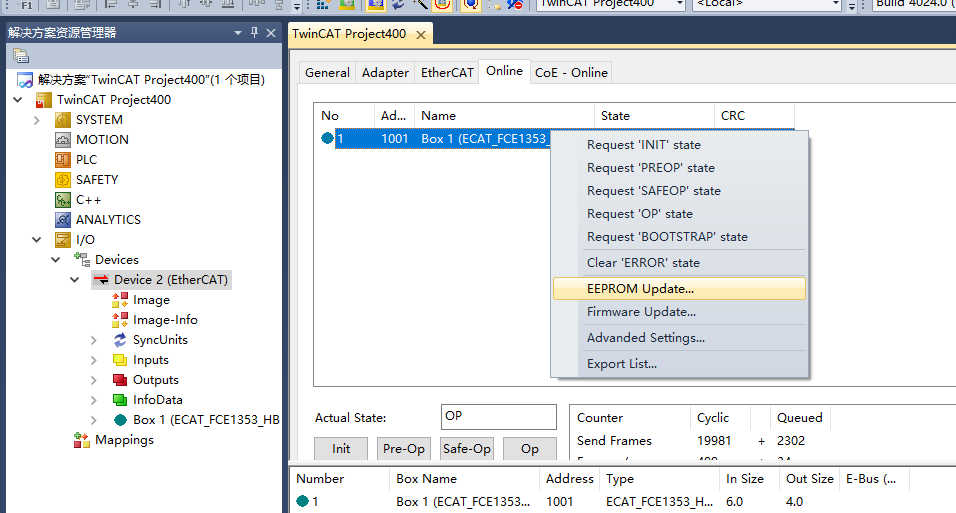
Task: Expand the InfoData node
Action: click(93, 400)
